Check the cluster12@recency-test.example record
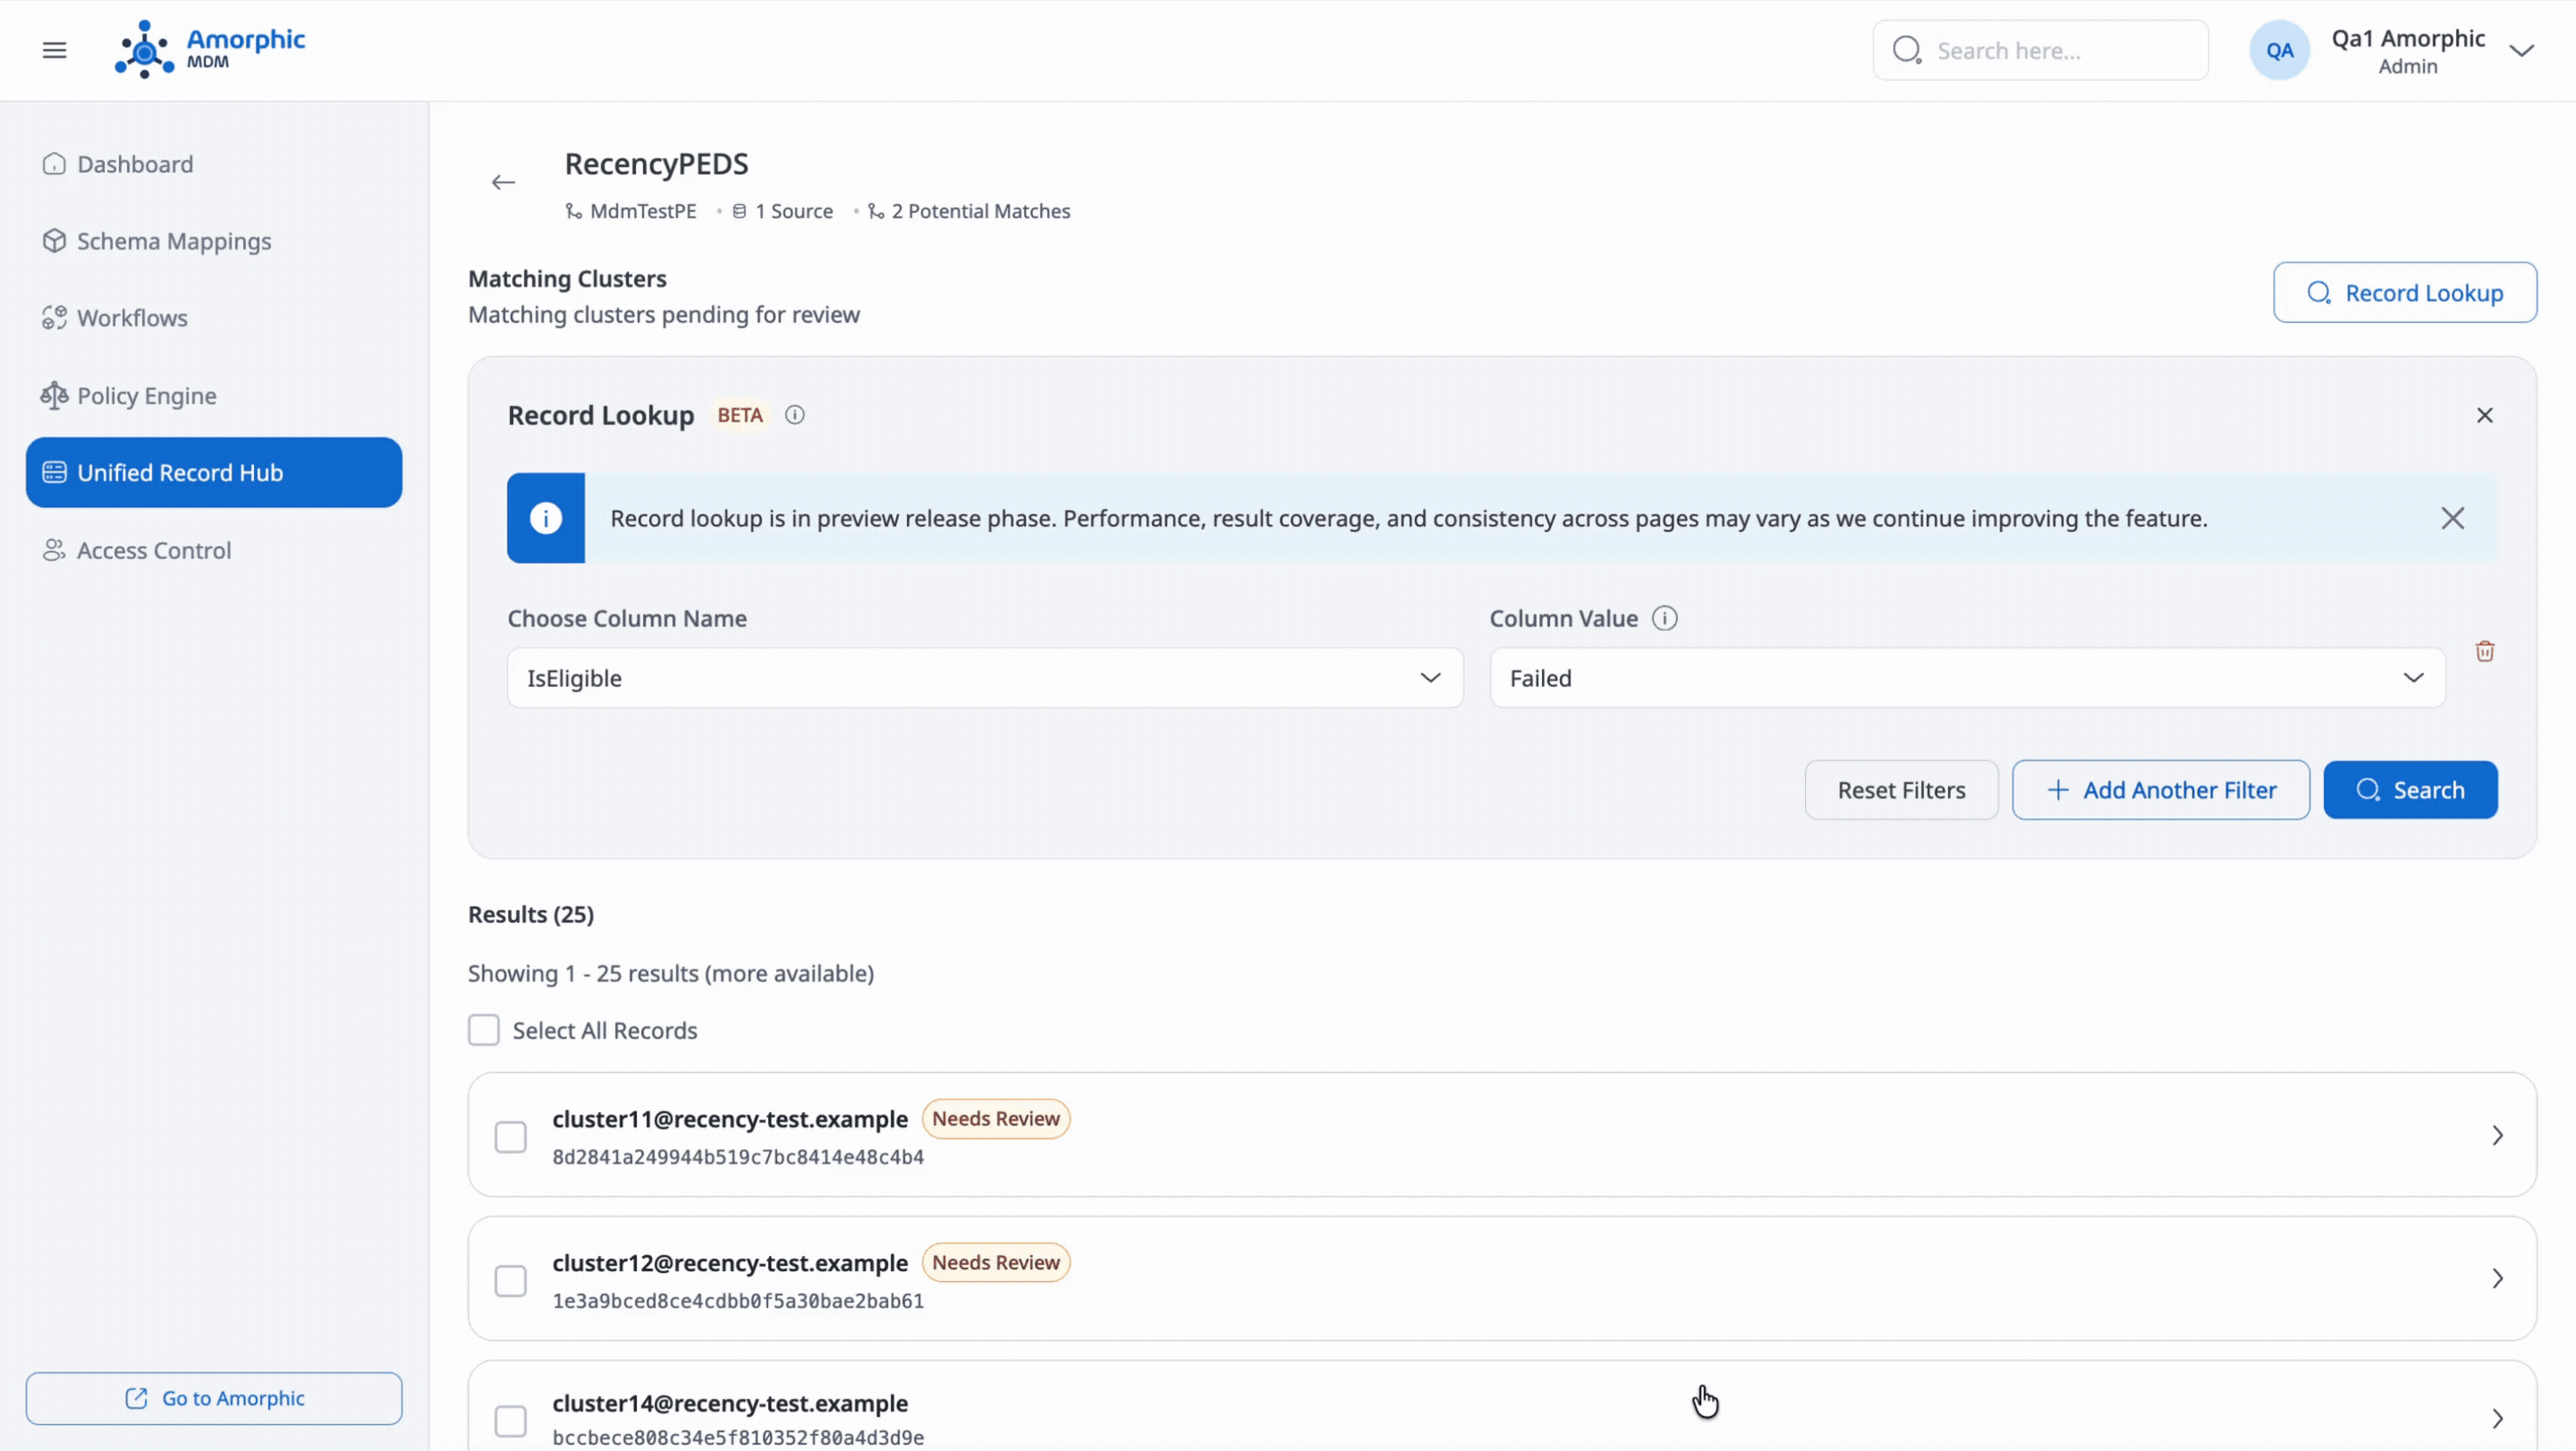2576x1451 pixels. coord(510,1280)
